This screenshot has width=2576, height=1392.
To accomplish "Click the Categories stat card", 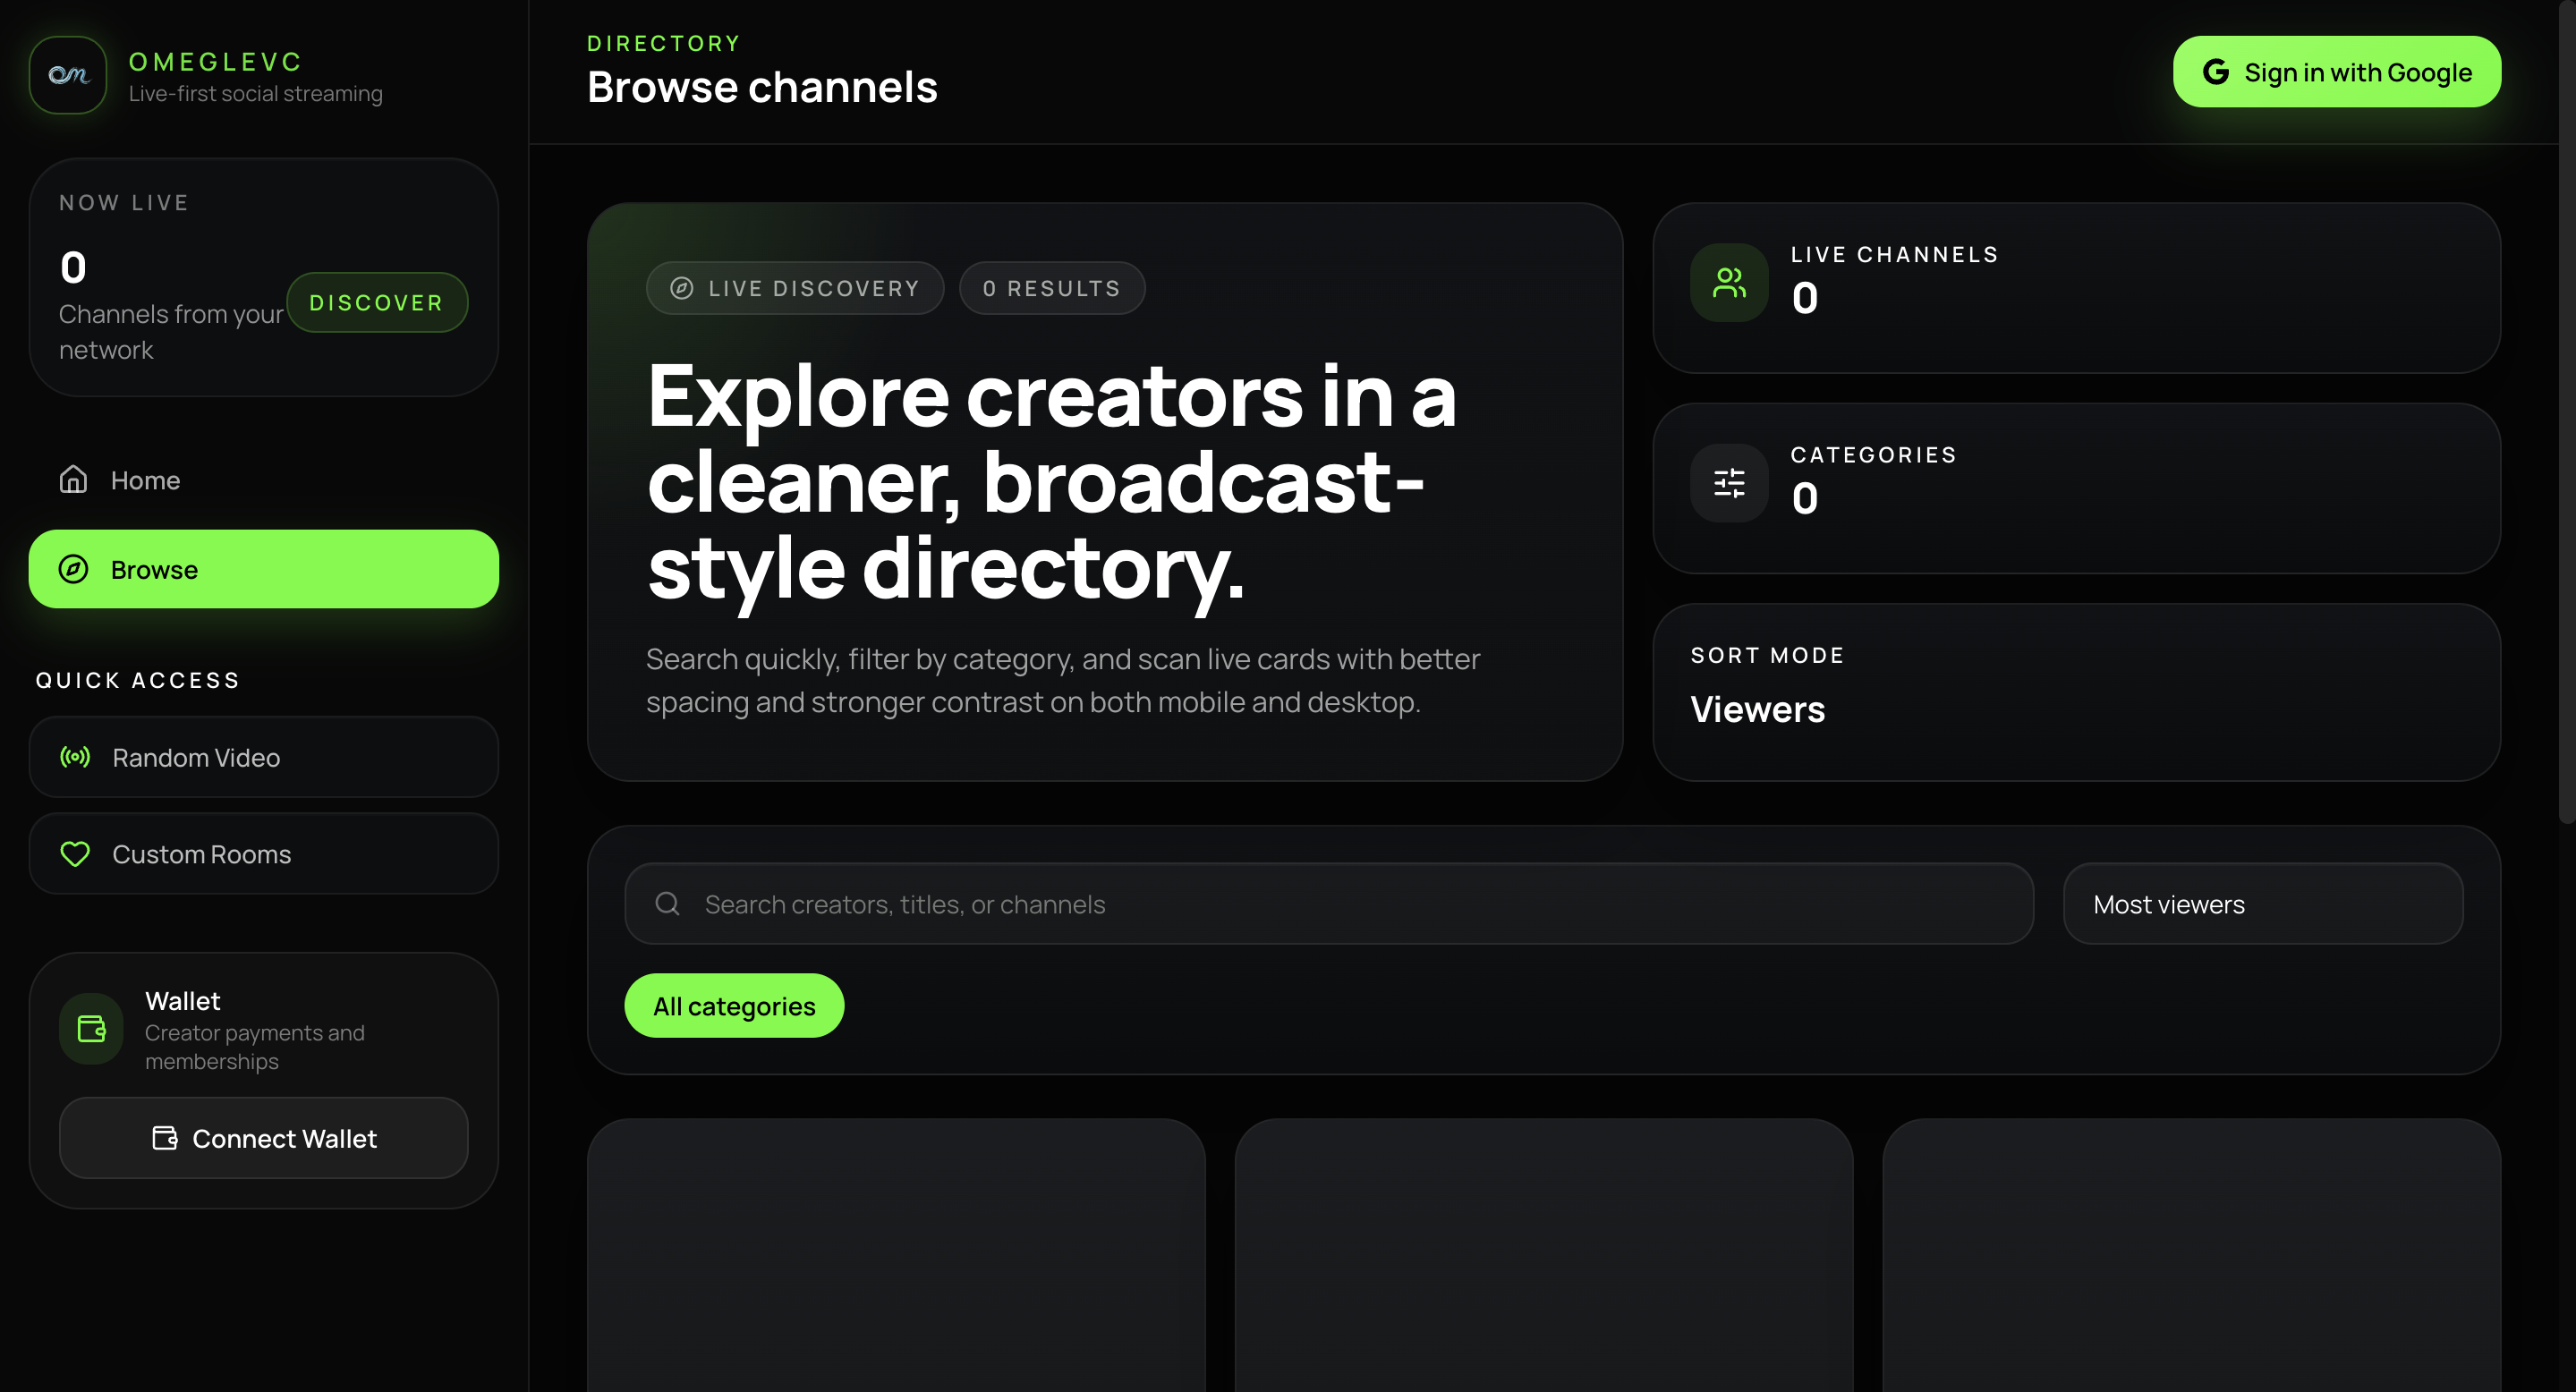I will click(x=2077, y=488).
